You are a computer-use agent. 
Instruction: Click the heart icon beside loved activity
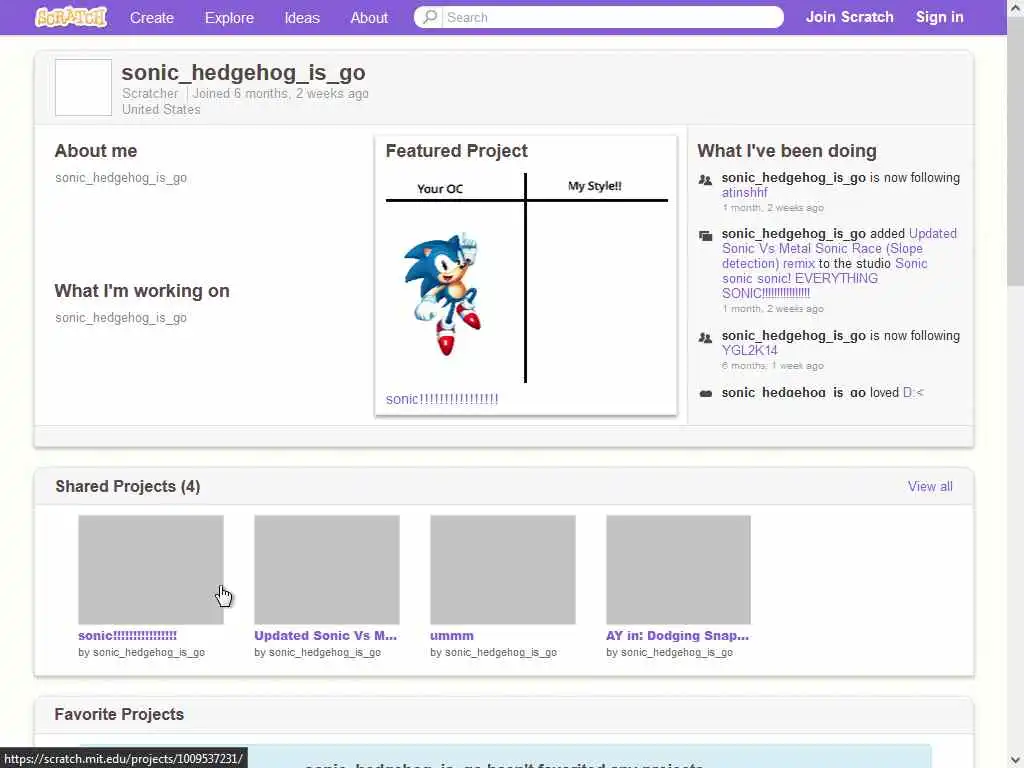coord(705,394)
